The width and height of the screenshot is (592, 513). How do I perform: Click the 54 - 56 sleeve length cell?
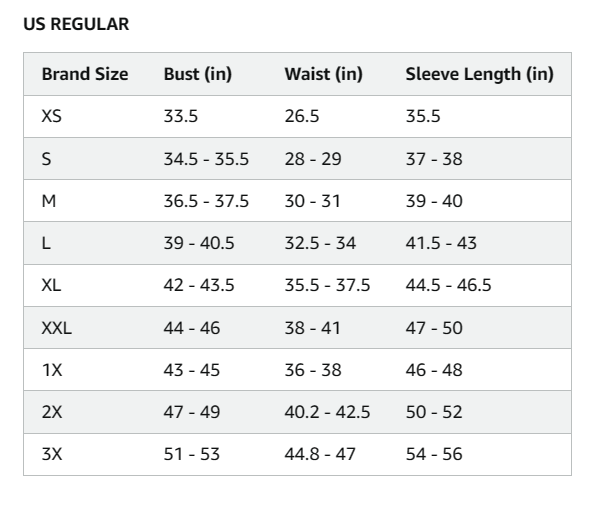(x=434, y=454)
